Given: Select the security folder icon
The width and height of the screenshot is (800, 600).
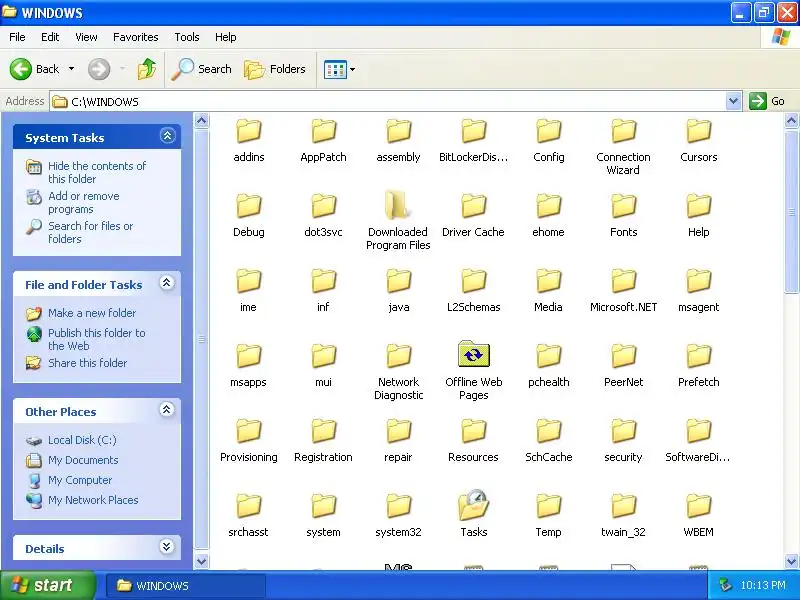Looking at the screenshot, I should tap(623, 431).
